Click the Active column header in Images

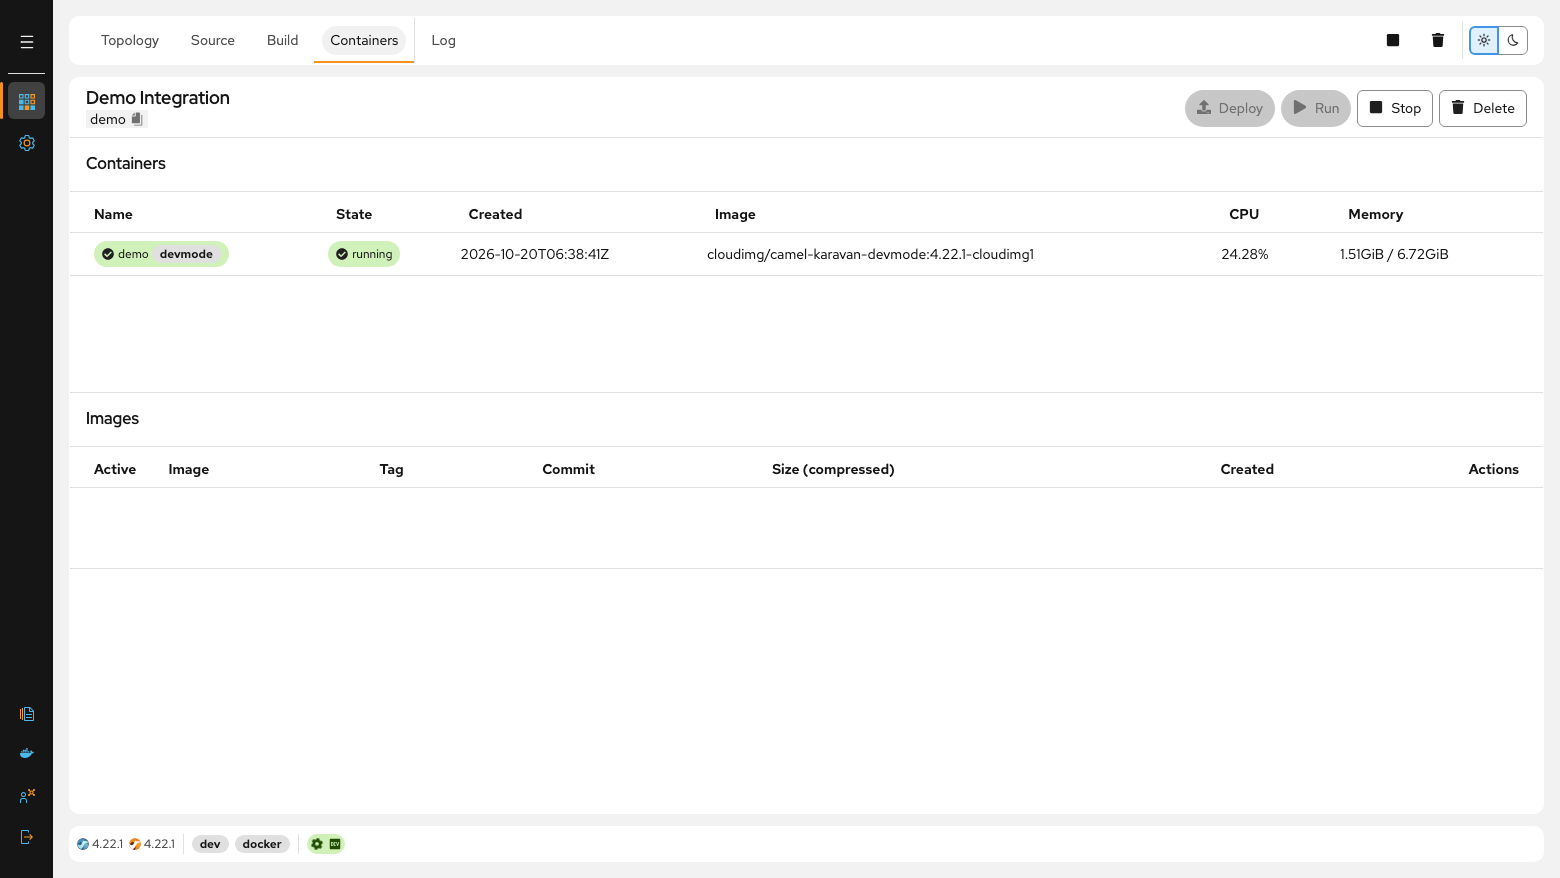pyautogui.click(x=115, y=469)
